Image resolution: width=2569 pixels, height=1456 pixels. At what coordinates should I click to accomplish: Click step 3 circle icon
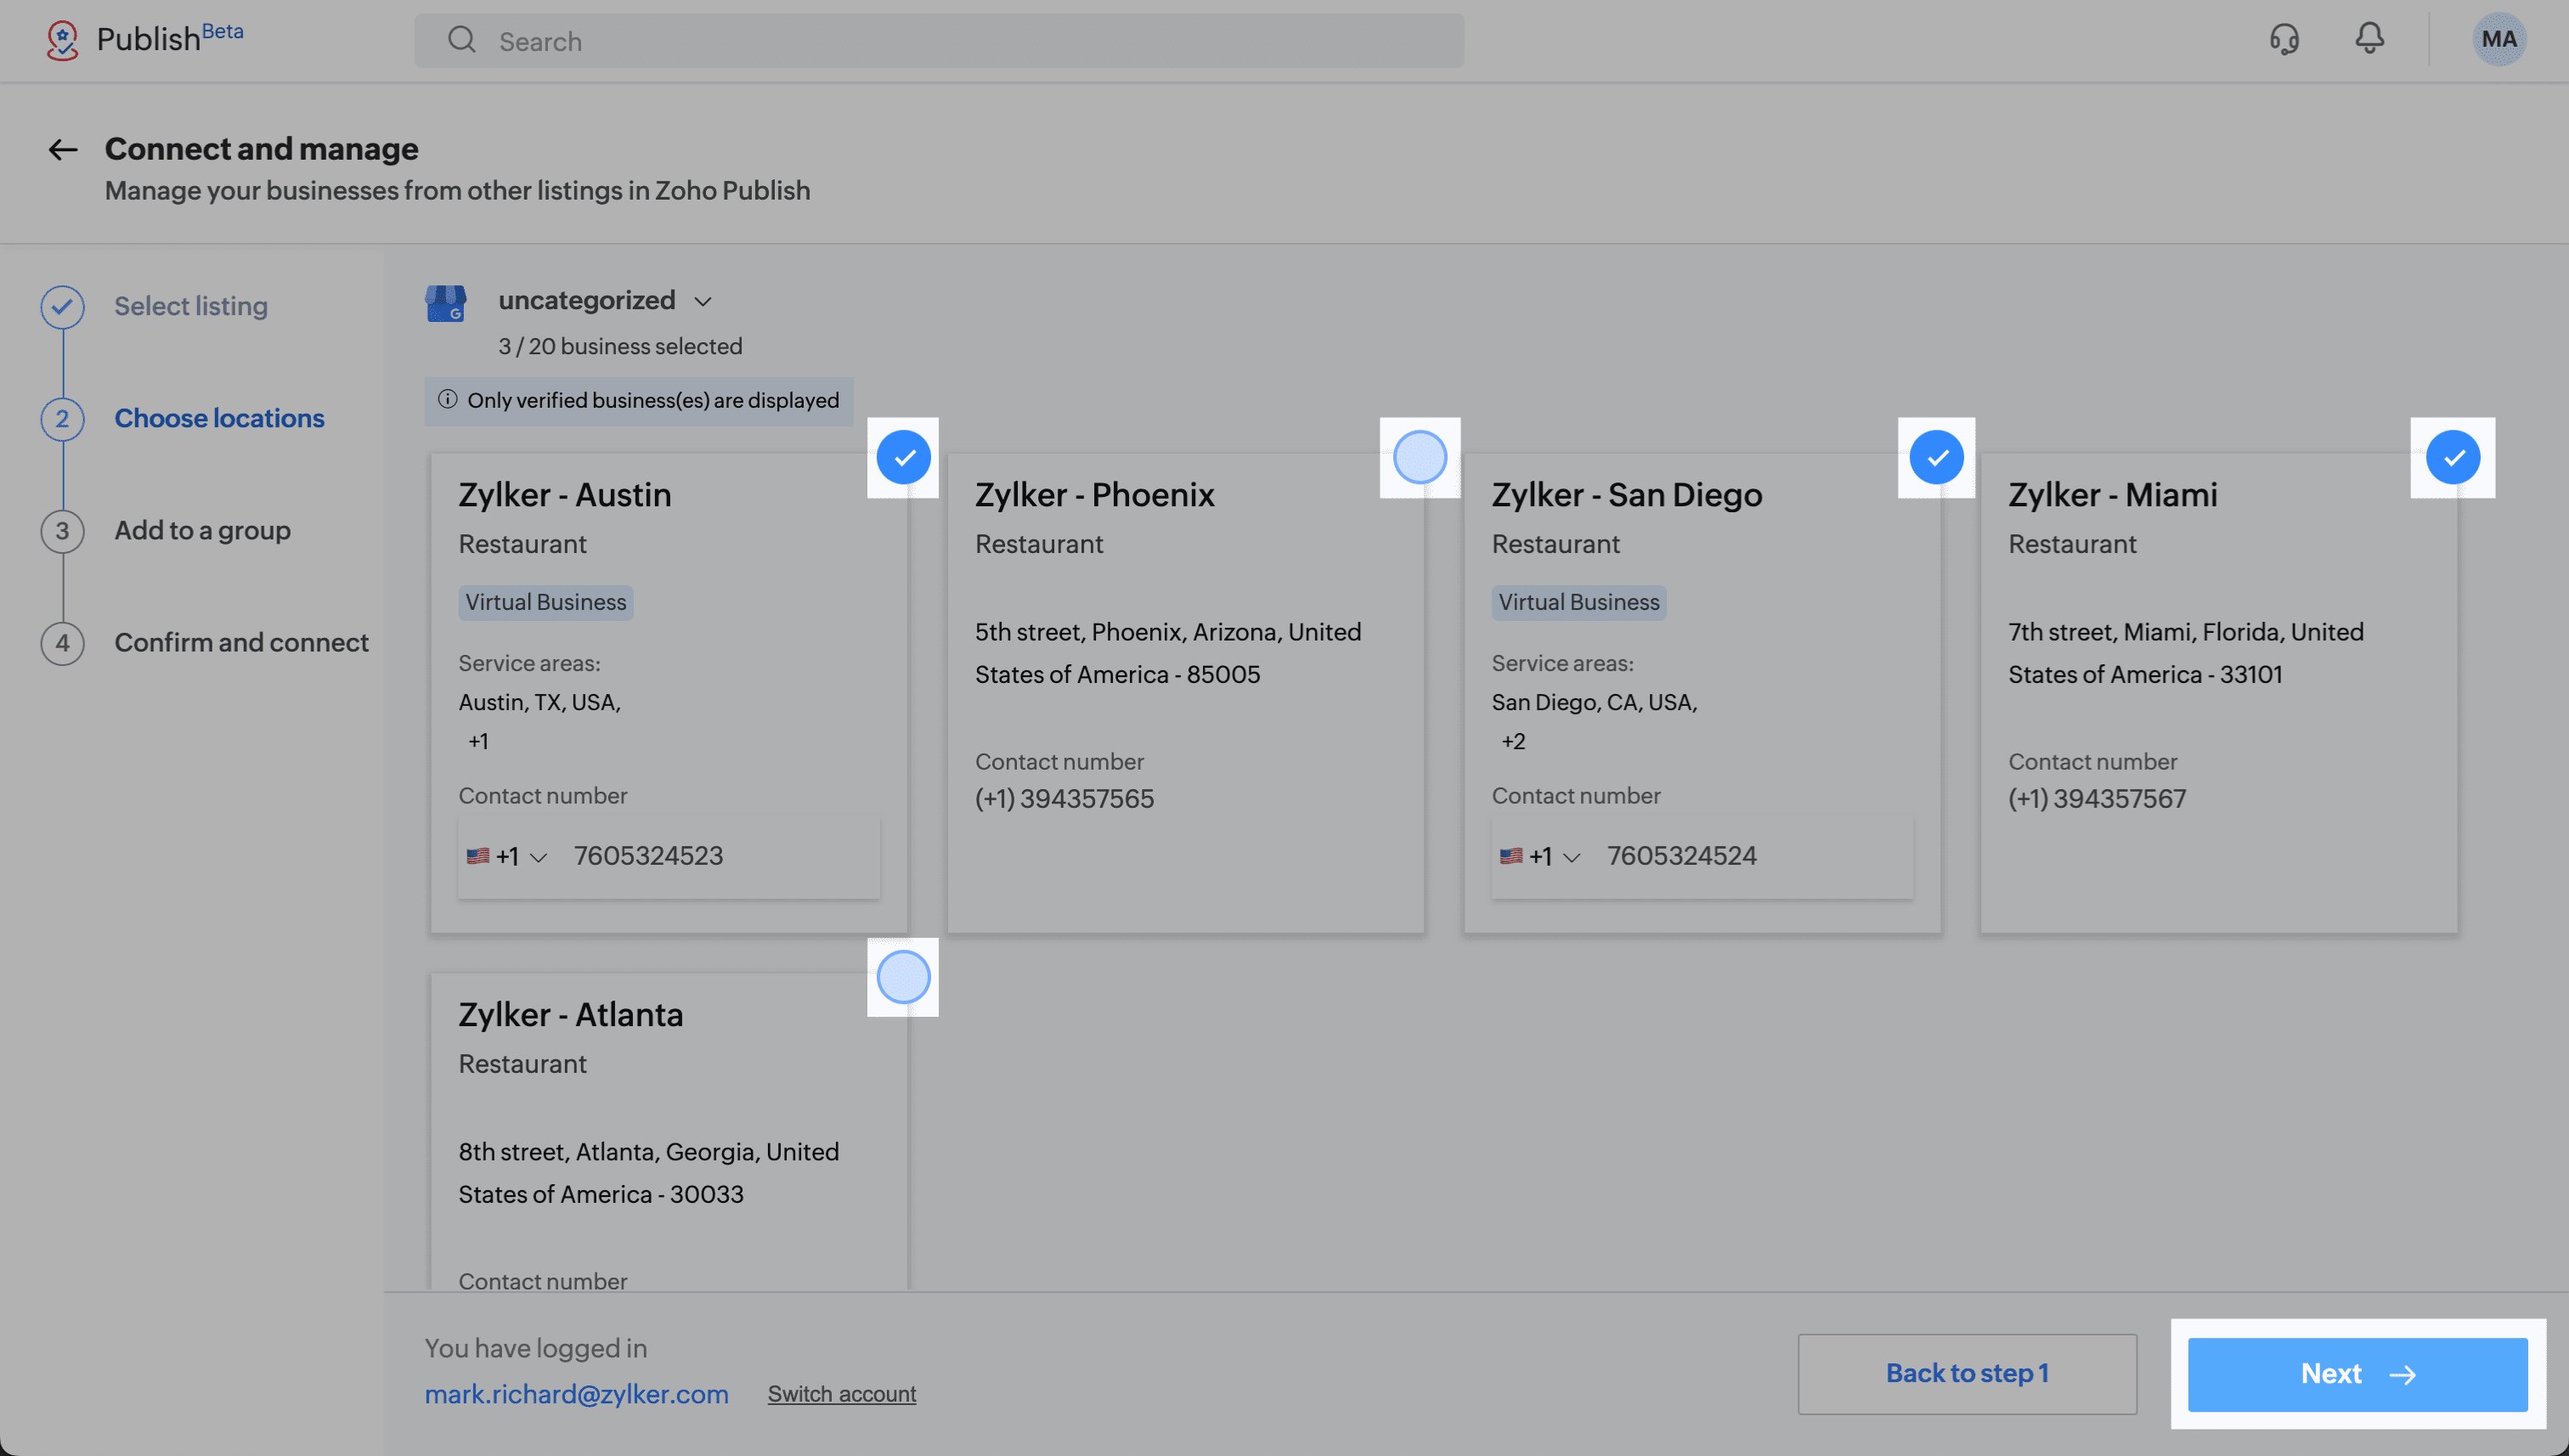[x=62, y=530]
